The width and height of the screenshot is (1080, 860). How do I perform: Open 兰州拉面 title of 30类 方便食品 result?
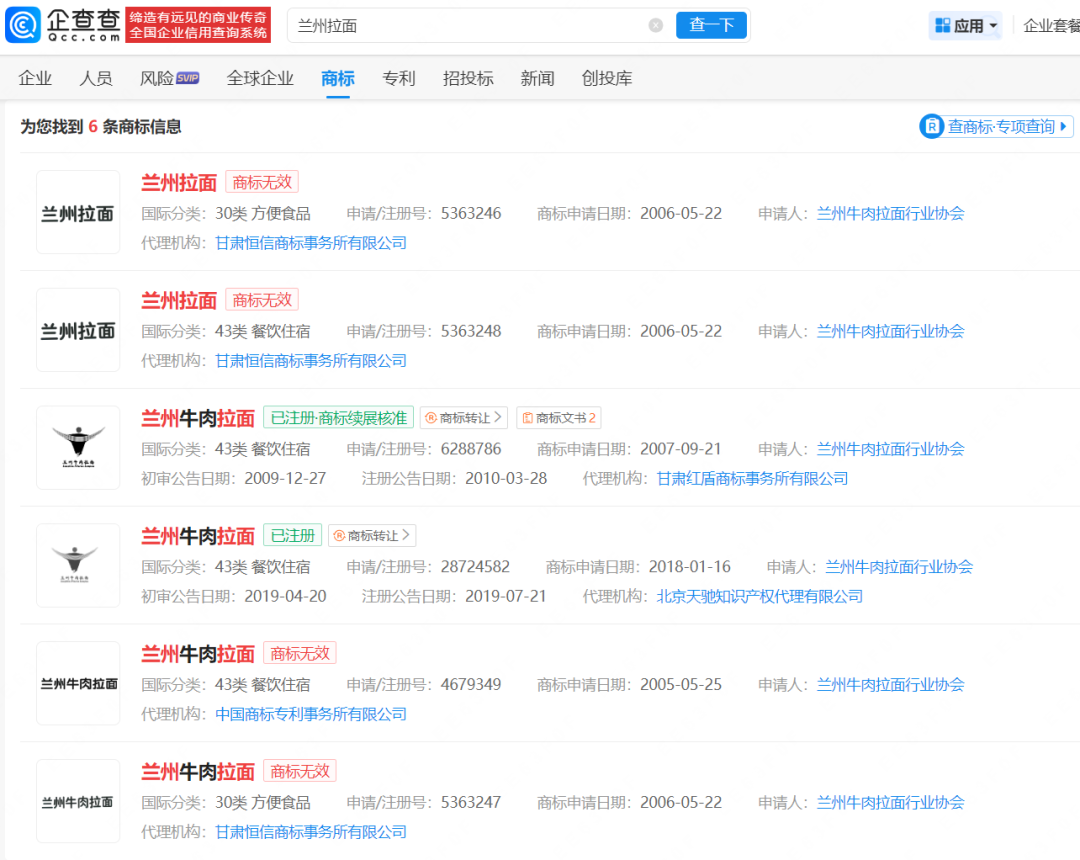[x=179, y=182]
